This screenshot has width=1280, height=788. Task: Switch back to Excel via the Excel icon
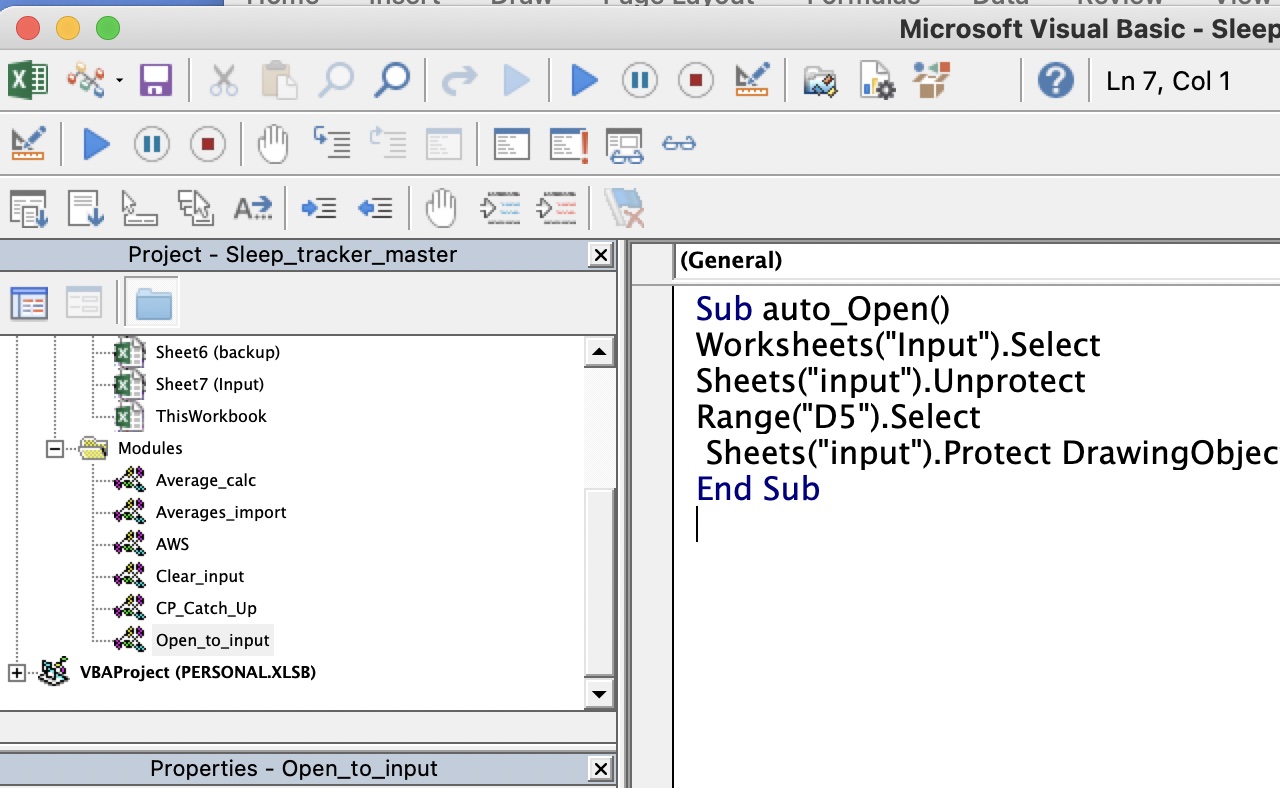coord(28,80)
